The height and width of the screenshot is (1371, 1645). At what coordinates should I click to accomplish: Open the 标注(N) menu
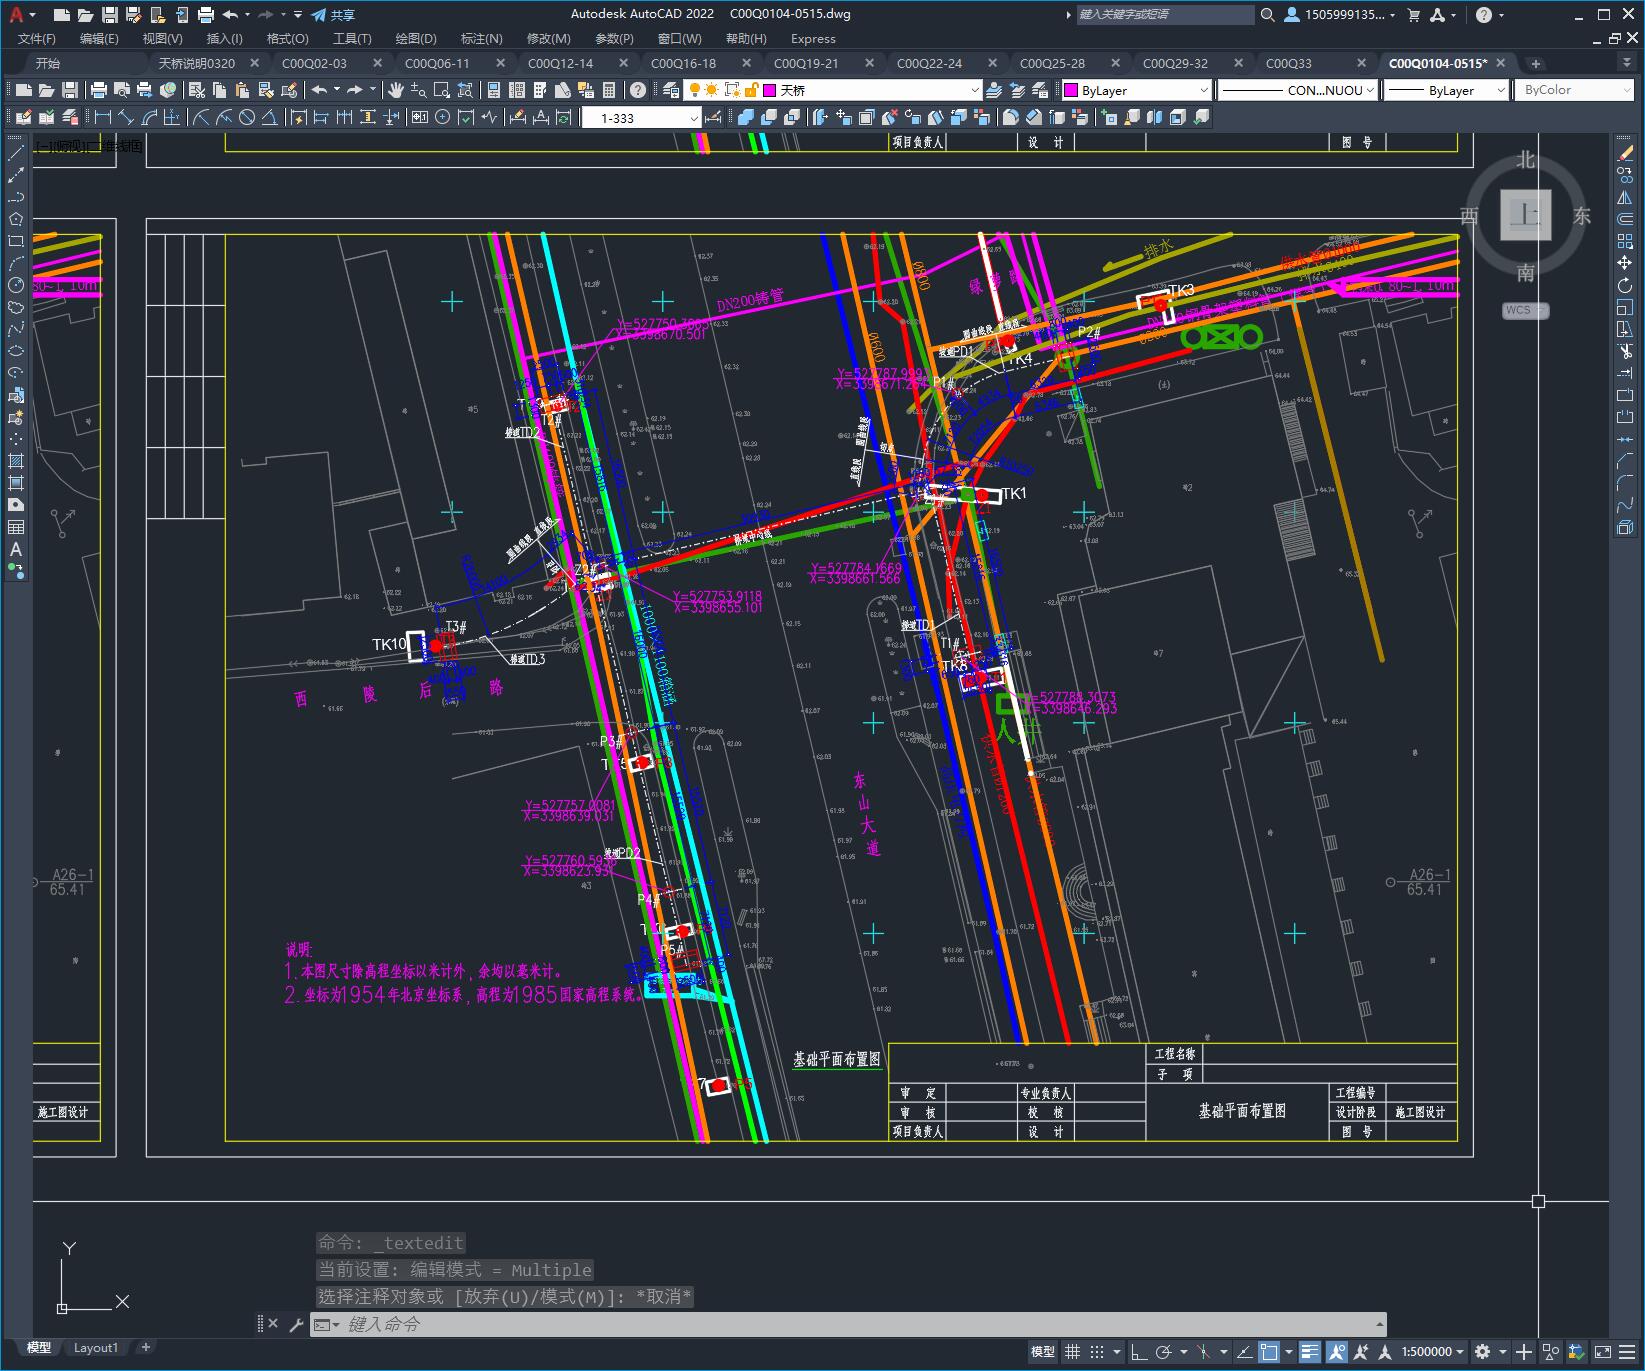(x=481, y=38)
